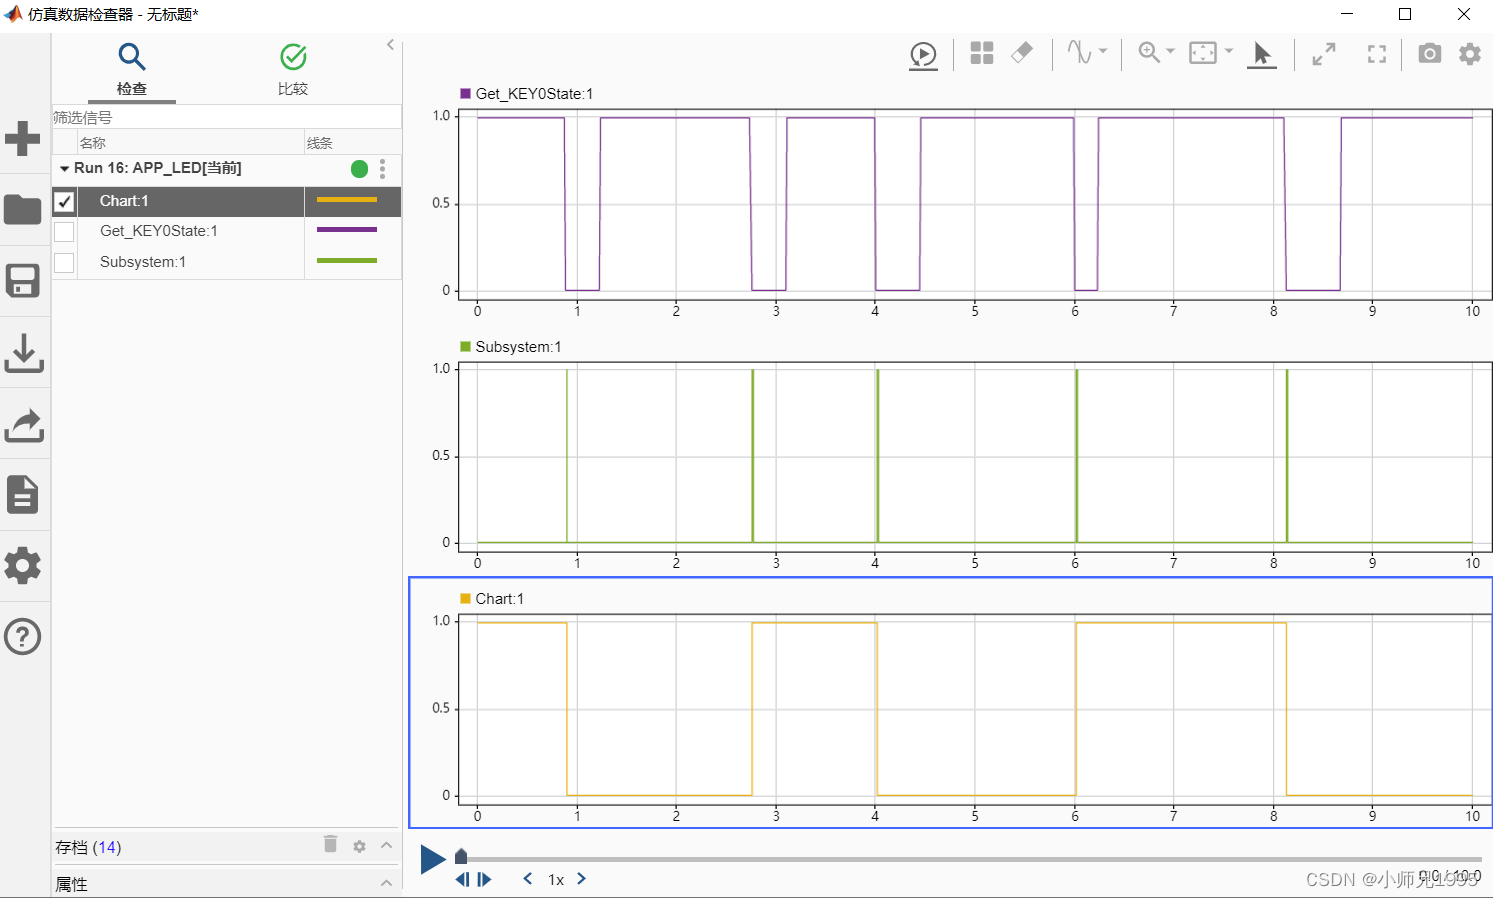The height and width of the screenshot is (898, 1493).
Task: Import data using the sidebar download icon
Action: (x=23, y=353)
